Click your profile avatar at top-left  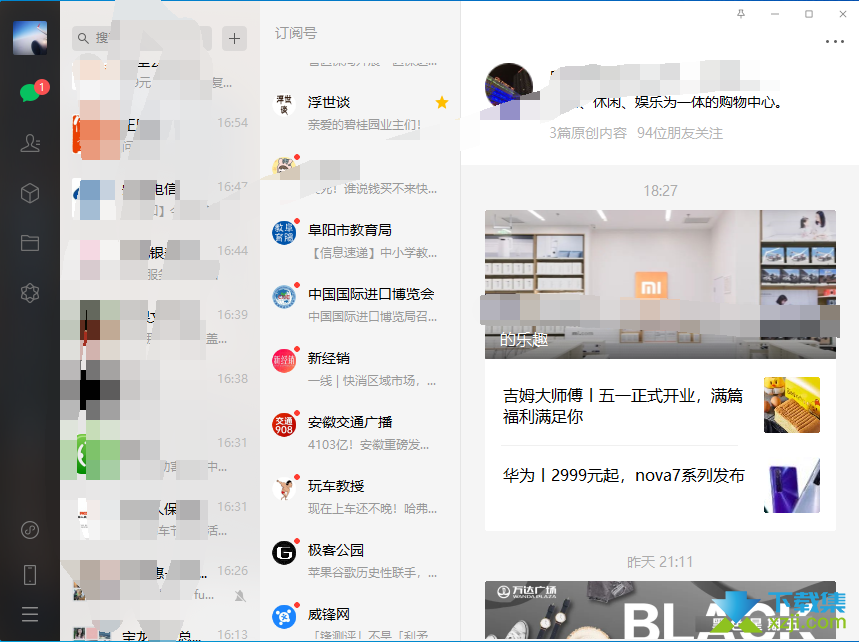click(30, 38)
